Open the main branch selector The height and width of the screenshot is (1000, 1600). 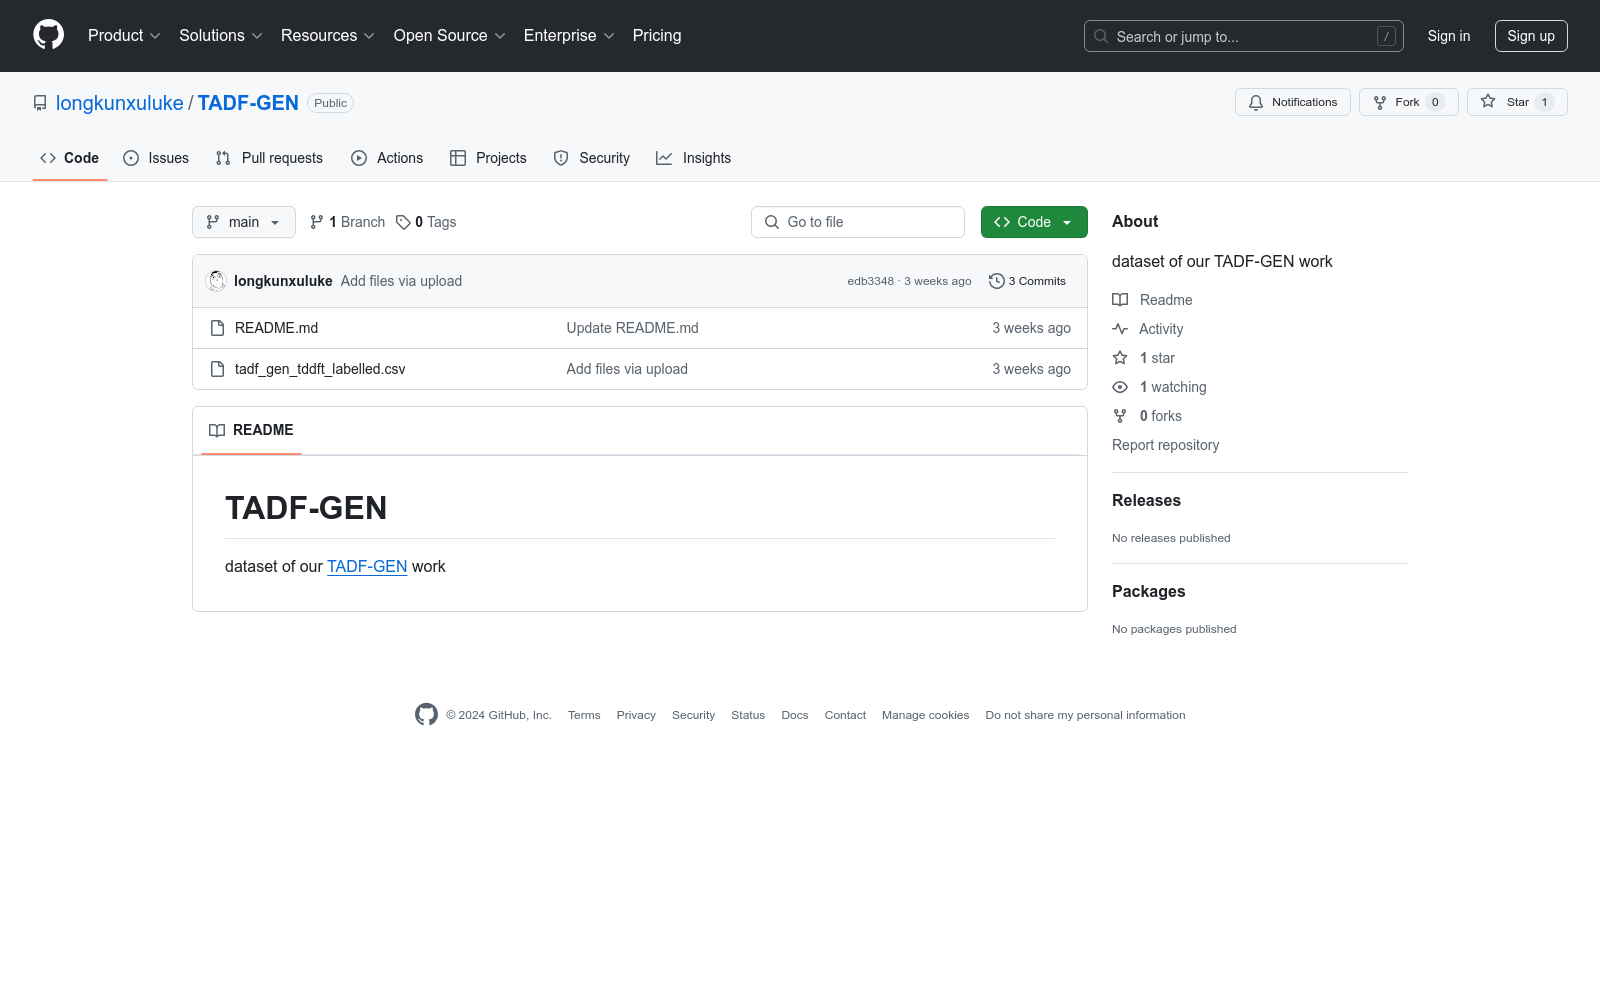click(x=244, y=222)
